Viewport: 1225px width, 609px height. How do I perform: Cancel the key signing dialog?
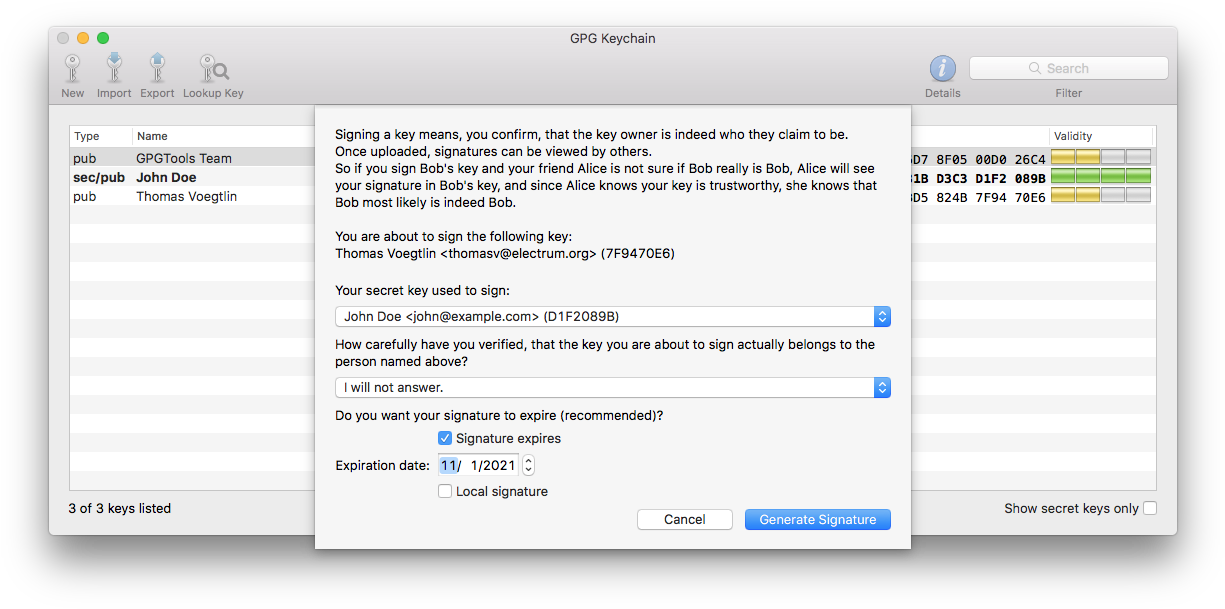pos(684,519)
